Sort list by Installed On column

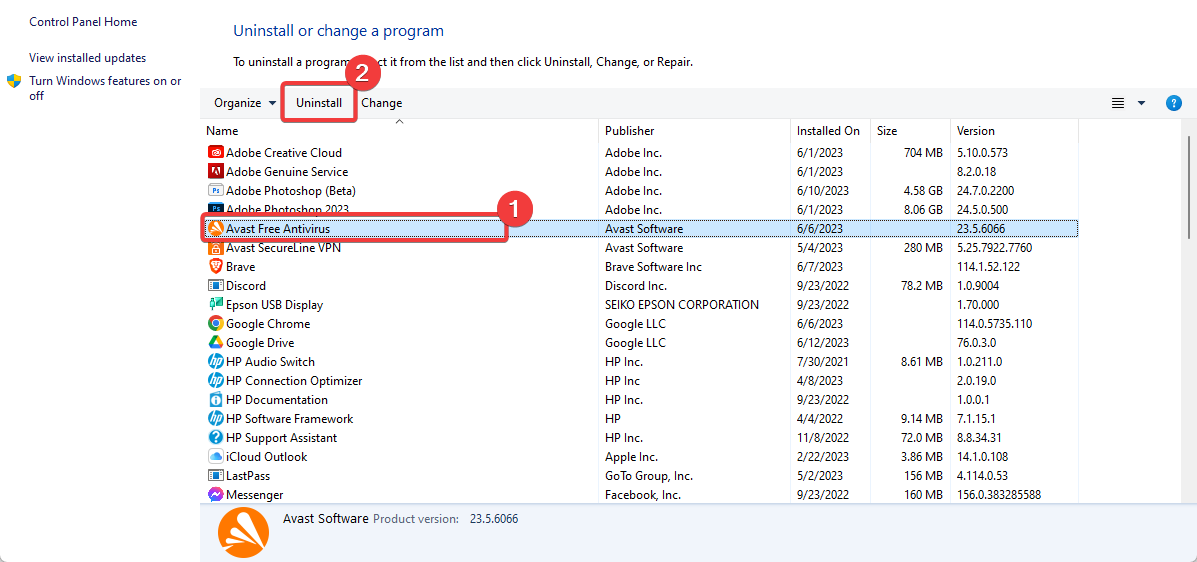828,131
